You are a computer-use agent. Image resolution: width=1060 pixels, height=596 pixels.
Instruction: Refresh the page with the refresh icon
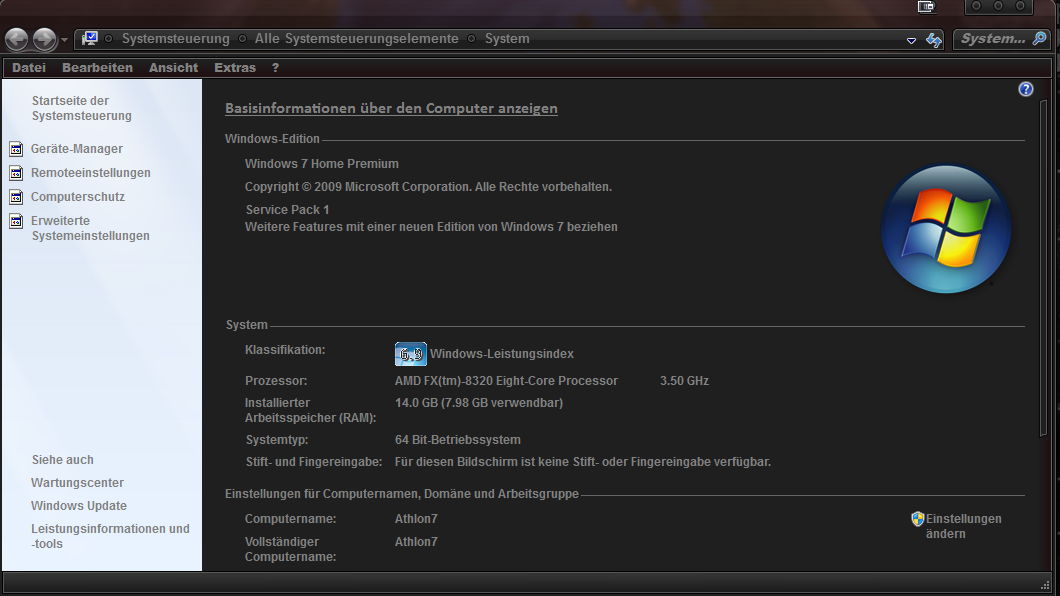click(x=934, y=40)
